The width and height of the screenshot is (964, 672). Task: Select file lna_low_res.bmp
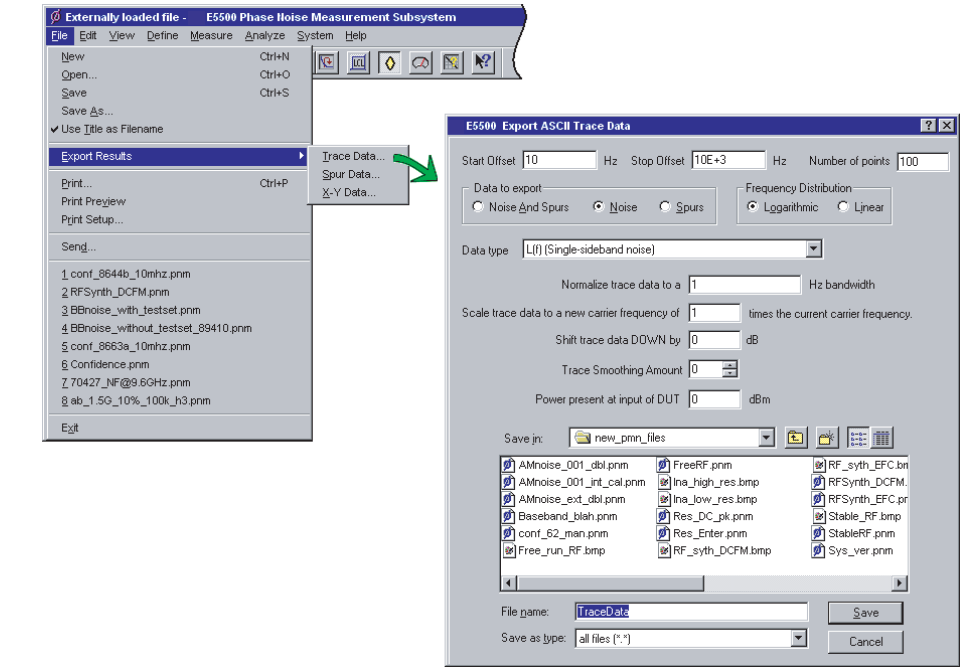[708, 499]
